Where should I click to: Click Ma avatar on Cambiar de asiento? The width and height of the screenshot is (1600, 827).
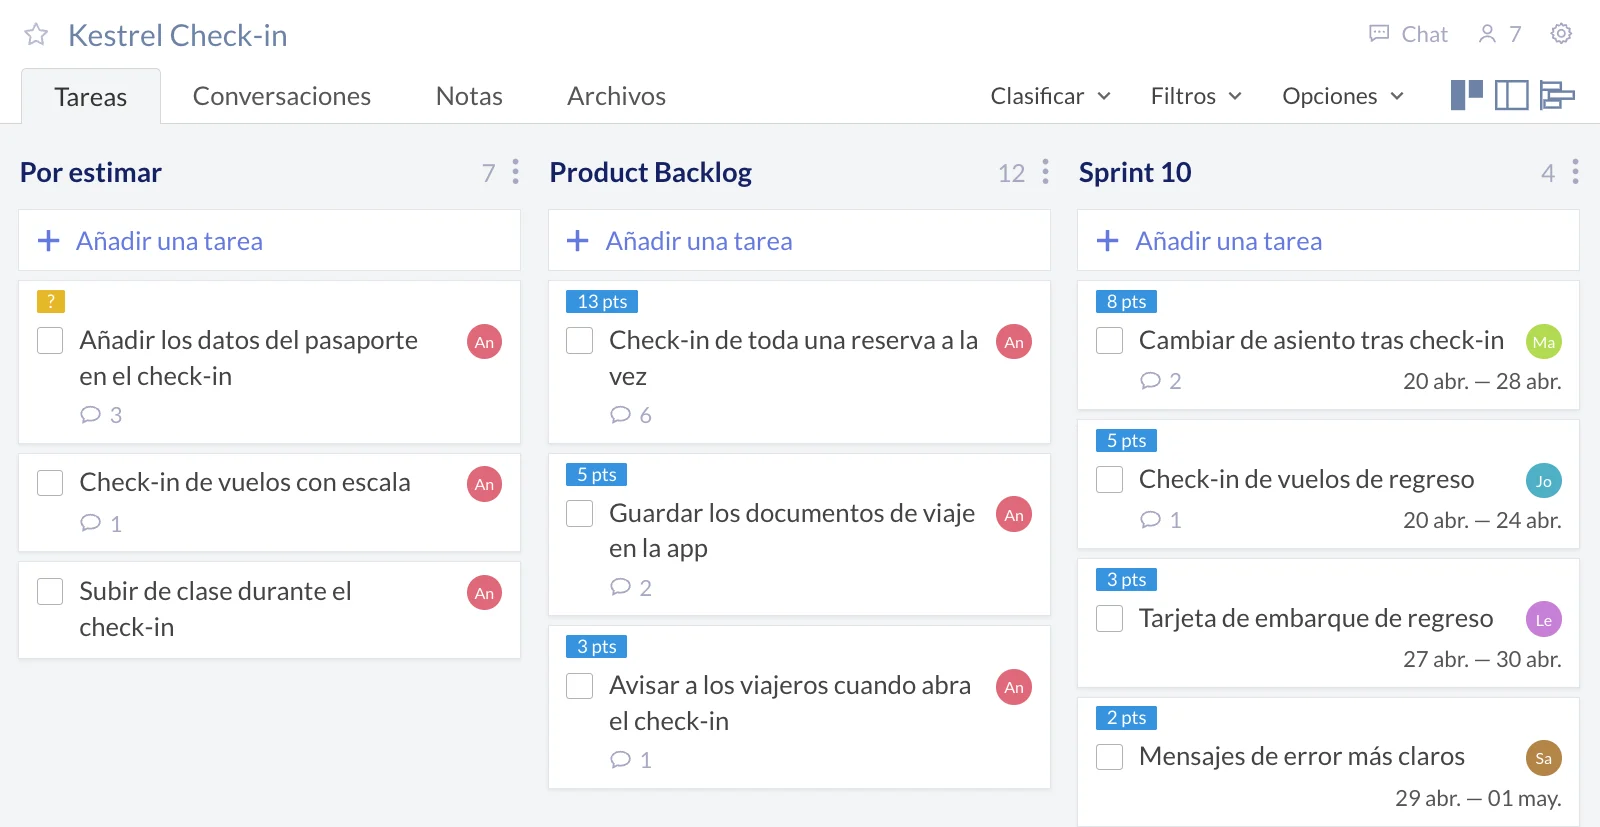1544,342
